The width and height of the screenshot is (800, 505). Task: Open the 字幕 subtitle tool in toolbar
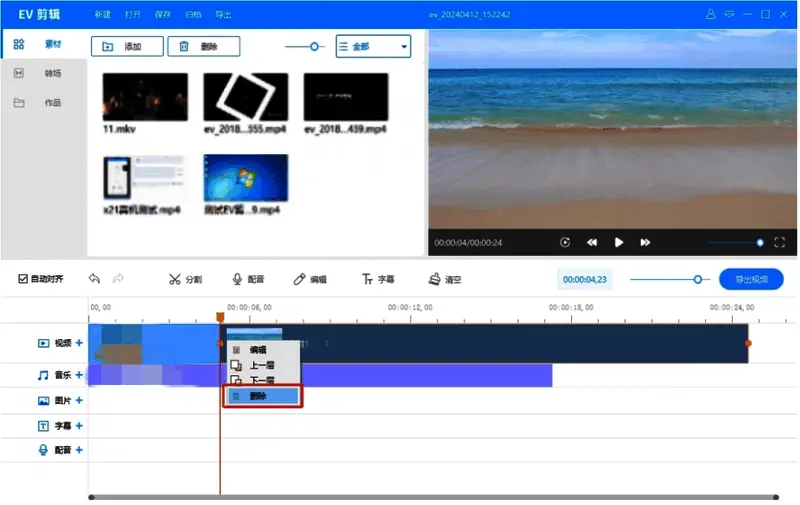[x=378, y=280]
